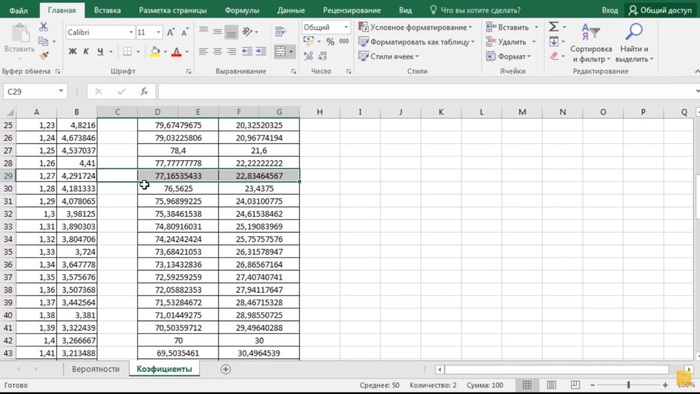The width and height of the screenshot is (700, 394).
Task: Add a new sheet plus icon
Action: (x=225, y=369)
